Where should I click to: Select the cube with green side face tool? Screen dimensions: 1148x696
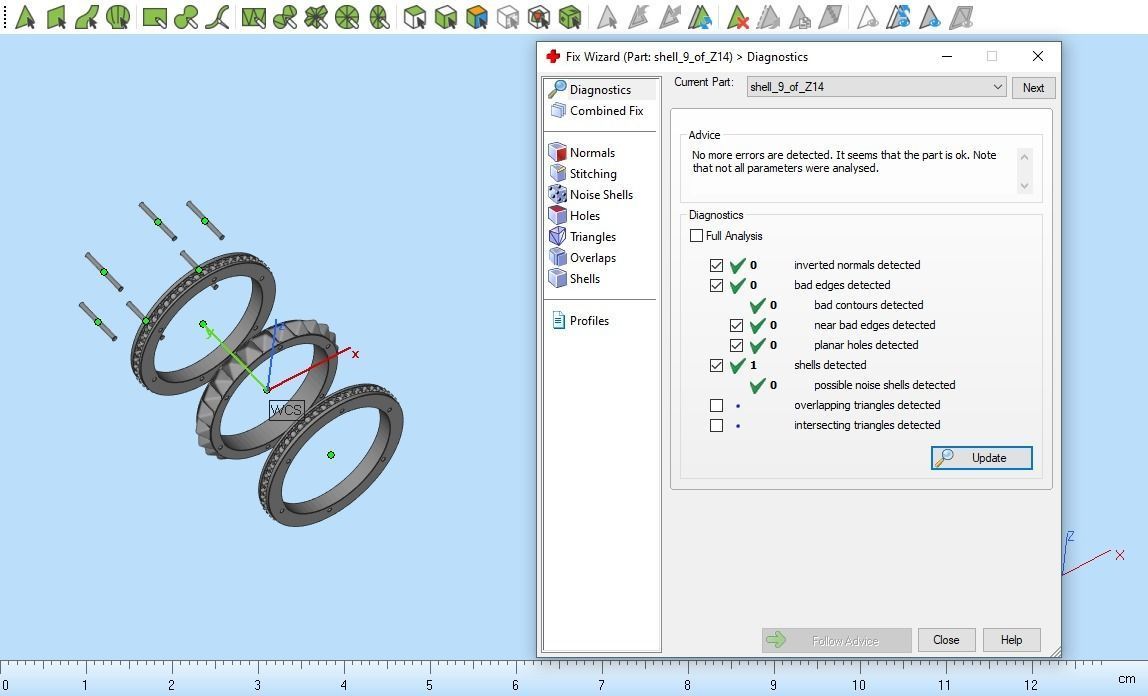click(x=445, y=17)
